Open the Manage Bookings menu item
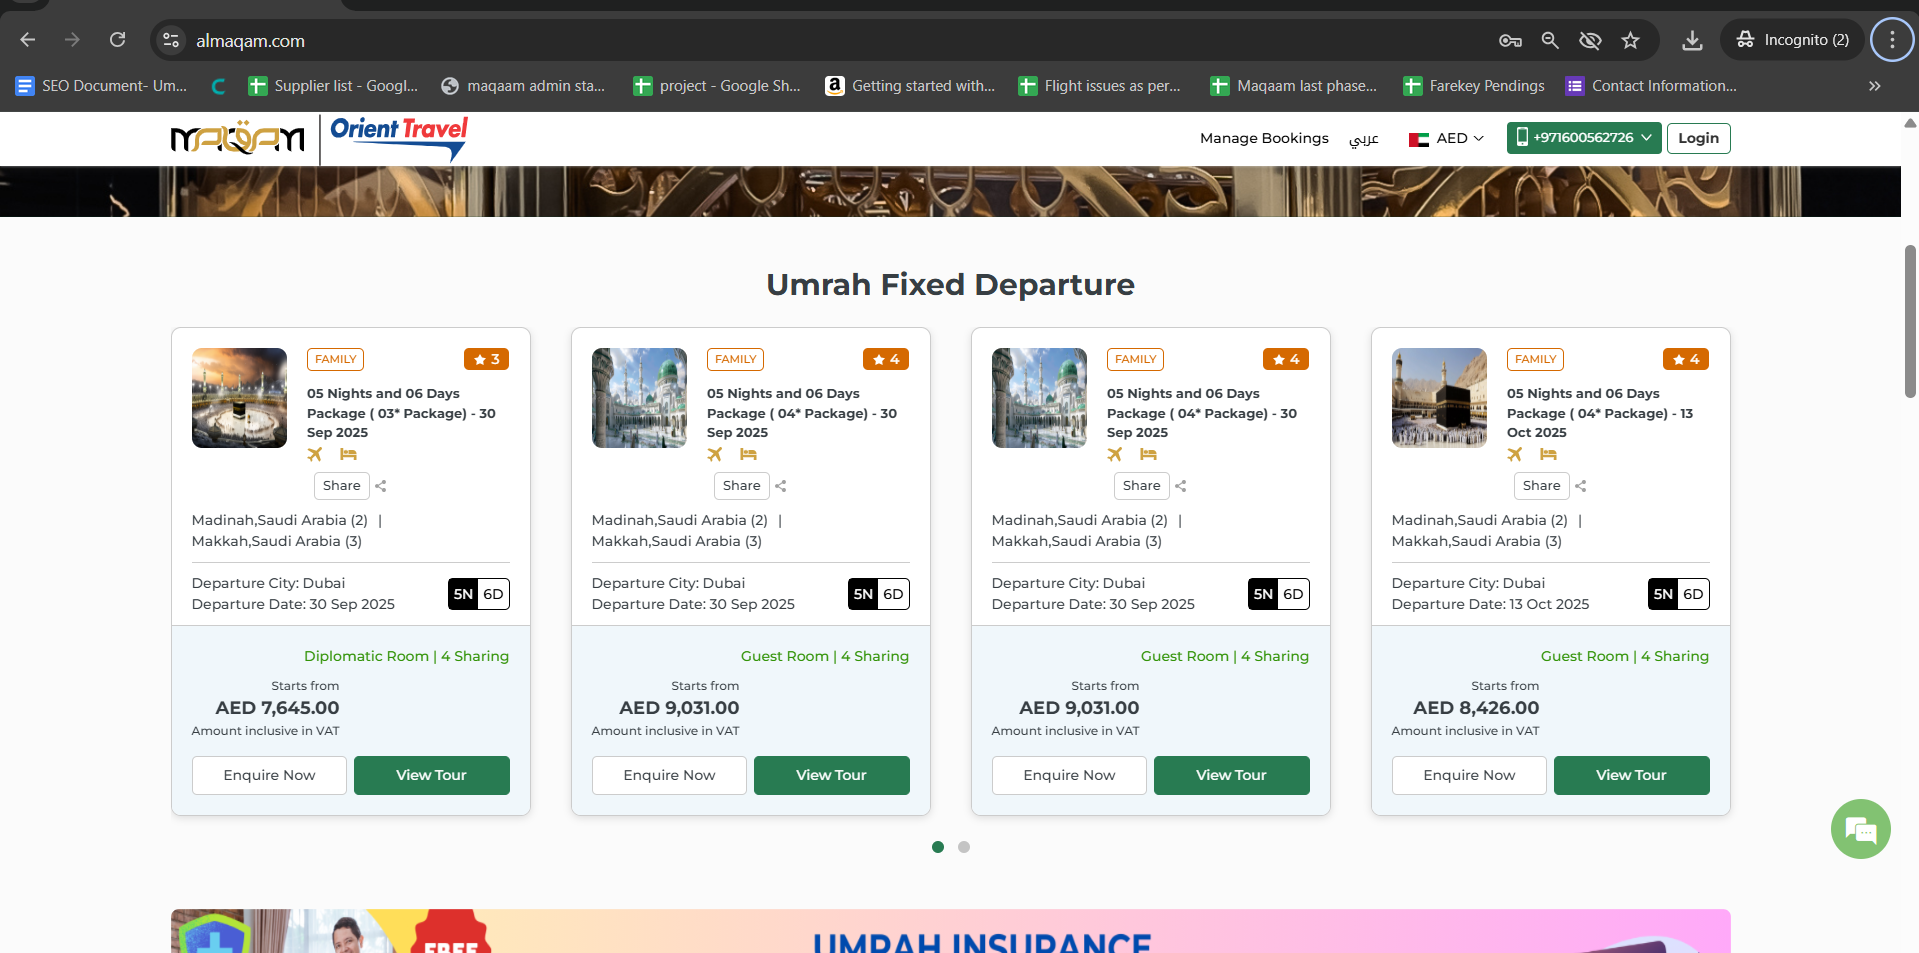 (x=1264, y=138)
